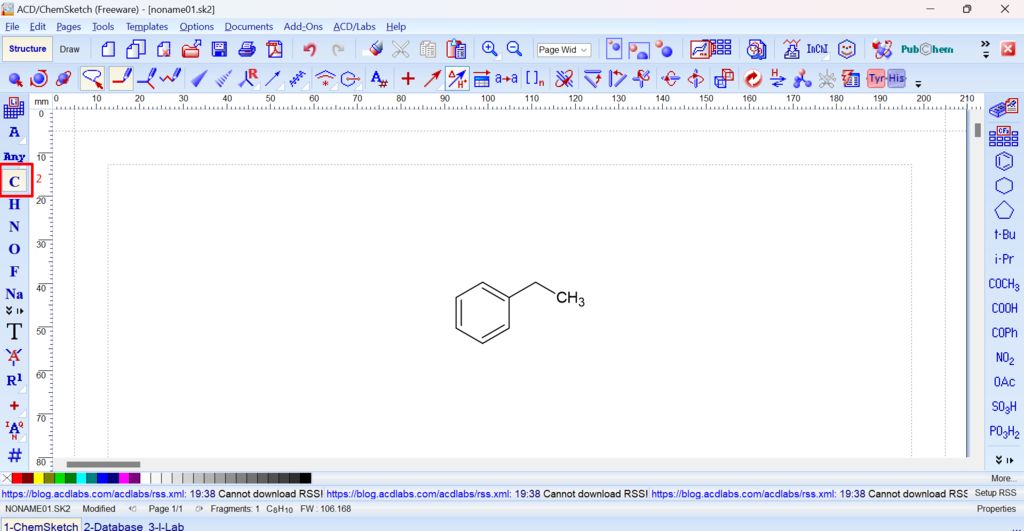The image size is (1024, 531).
Task: Save the document with floppy disk icon
Action: 219,49
